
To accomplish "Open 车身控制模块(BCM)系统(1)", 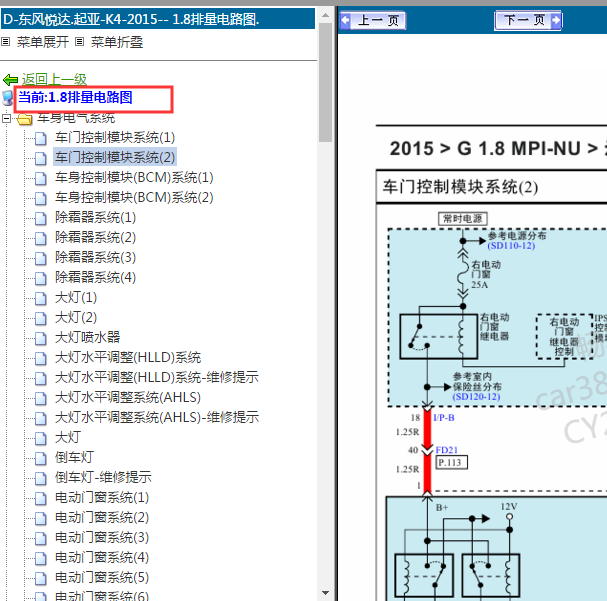I will [134, 178].
